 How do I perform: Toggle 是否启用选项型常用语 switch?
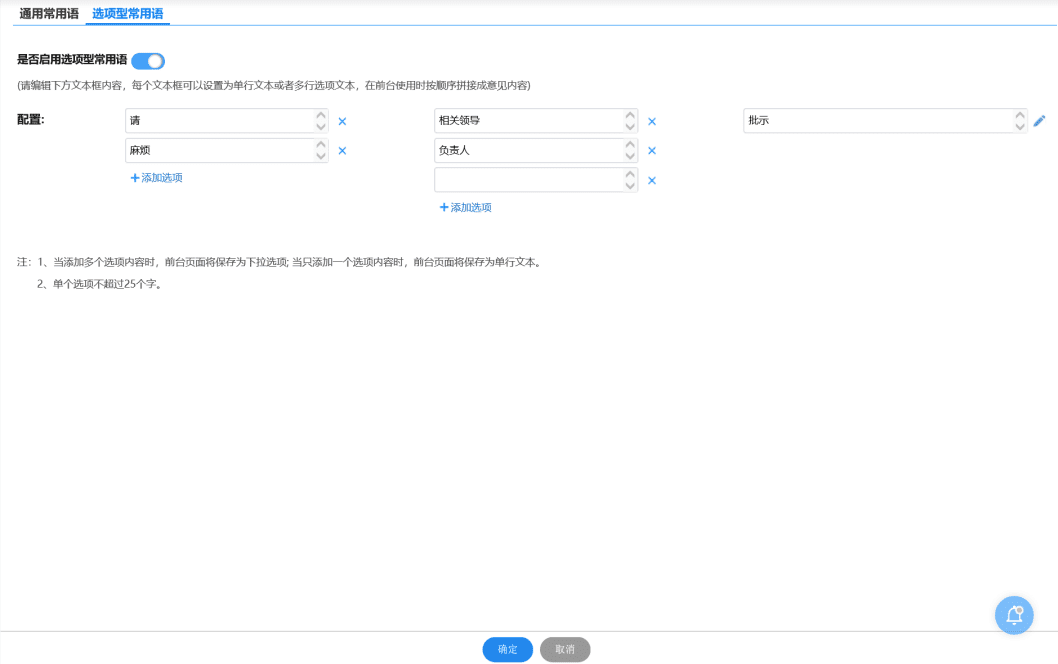(x=148, y=61)
